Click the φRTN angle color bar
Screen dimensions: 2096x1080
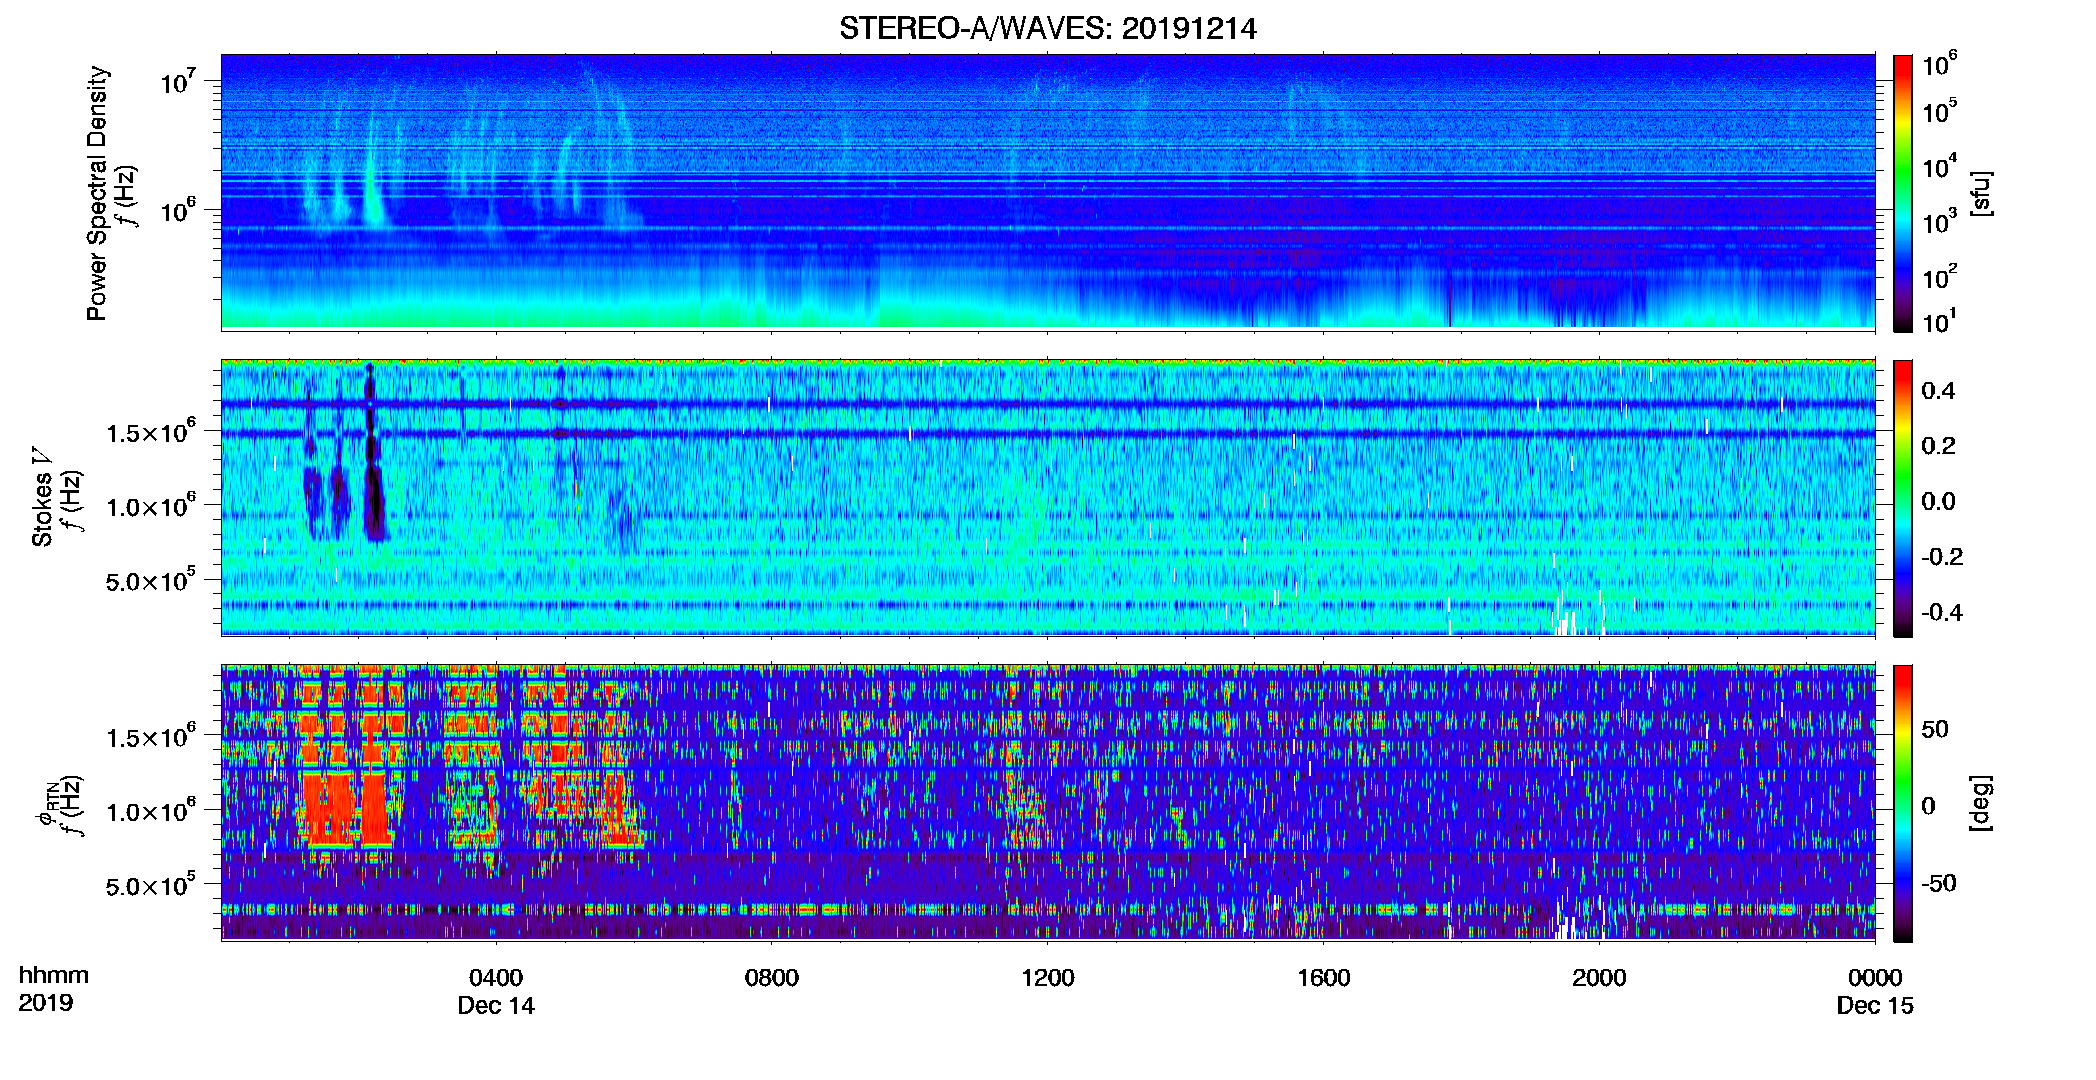tap(1903, 803)
